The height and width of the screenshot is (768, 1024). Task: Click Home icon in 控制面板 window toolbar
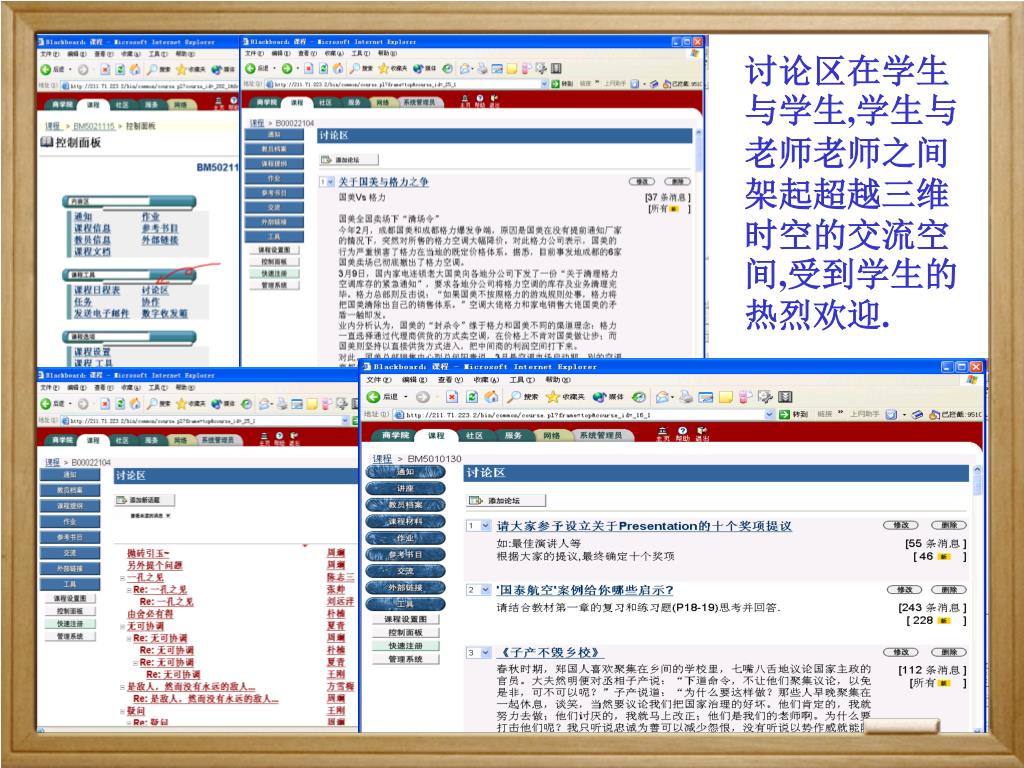[x=135, y=69]
